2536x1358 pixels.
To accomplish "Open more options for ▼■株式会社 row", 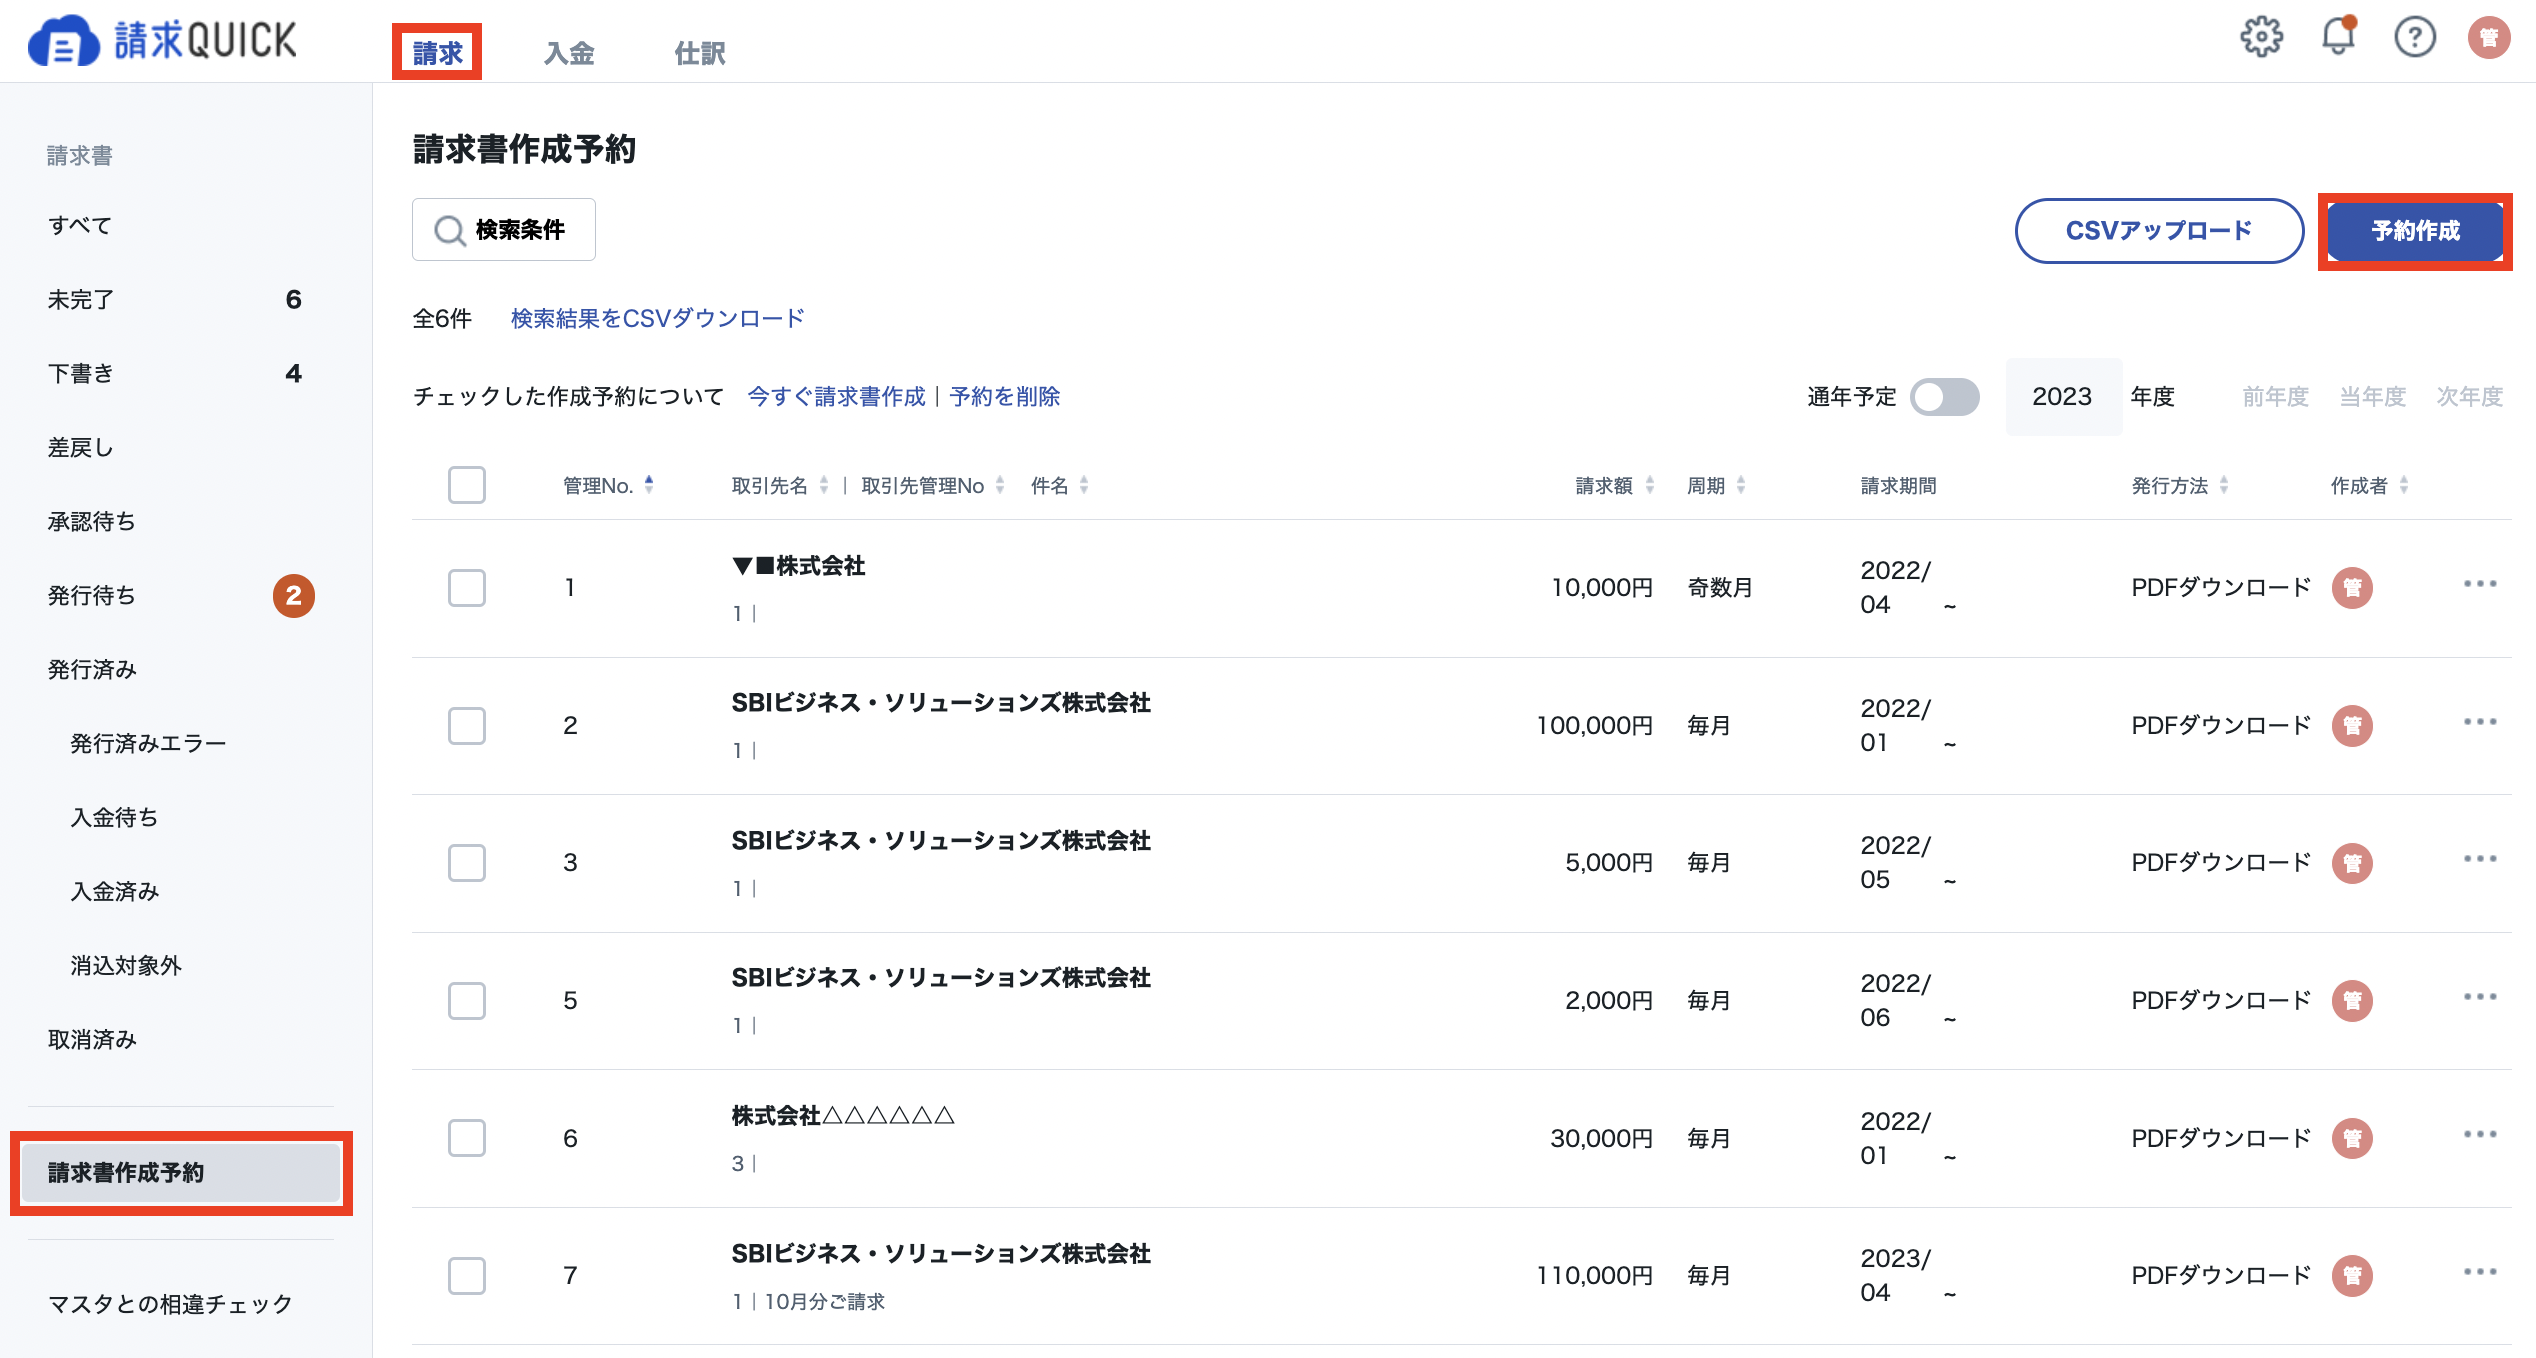I will click(2480, 584).
